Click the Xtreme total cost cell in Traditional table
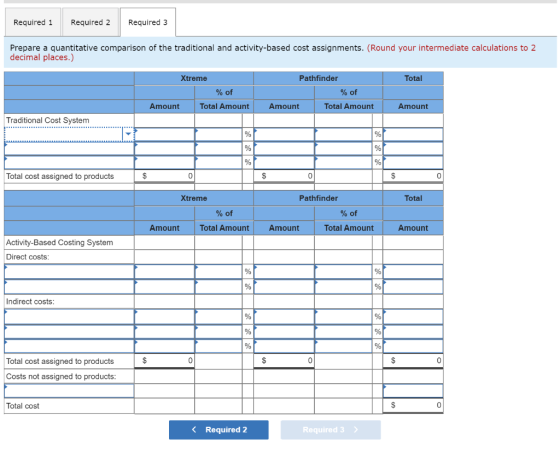Viewport: 560px width, 457px height. [164, 176]
